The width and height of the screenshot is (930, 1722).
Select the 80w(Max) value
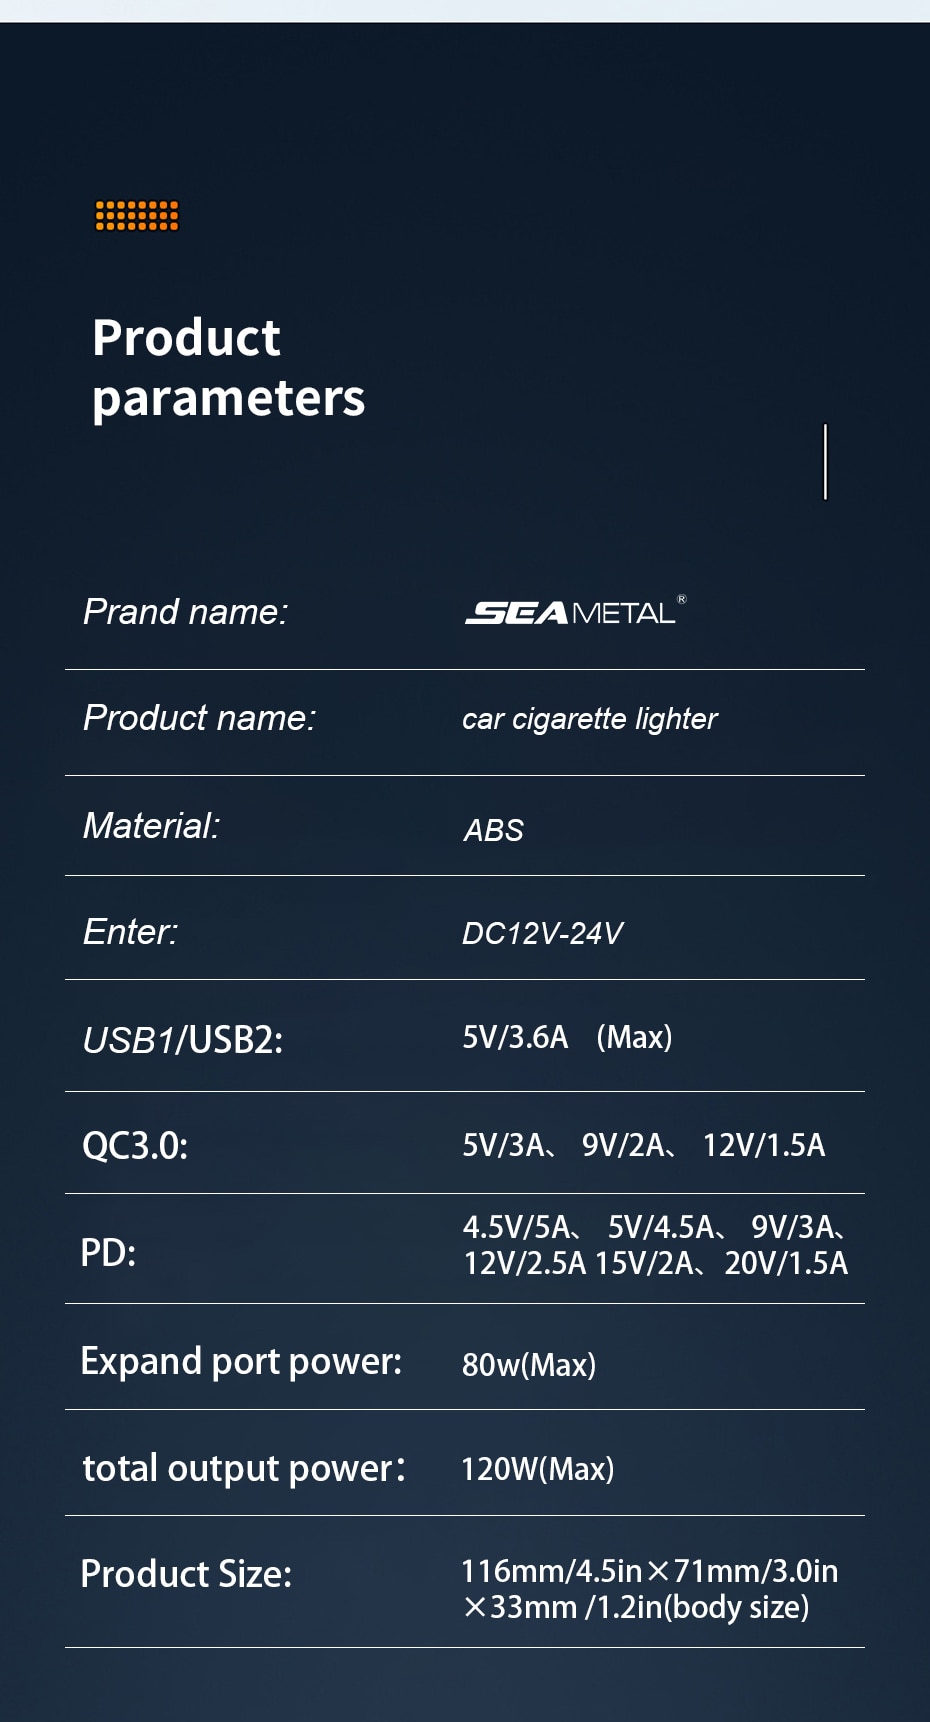(x=529, y=1365)
